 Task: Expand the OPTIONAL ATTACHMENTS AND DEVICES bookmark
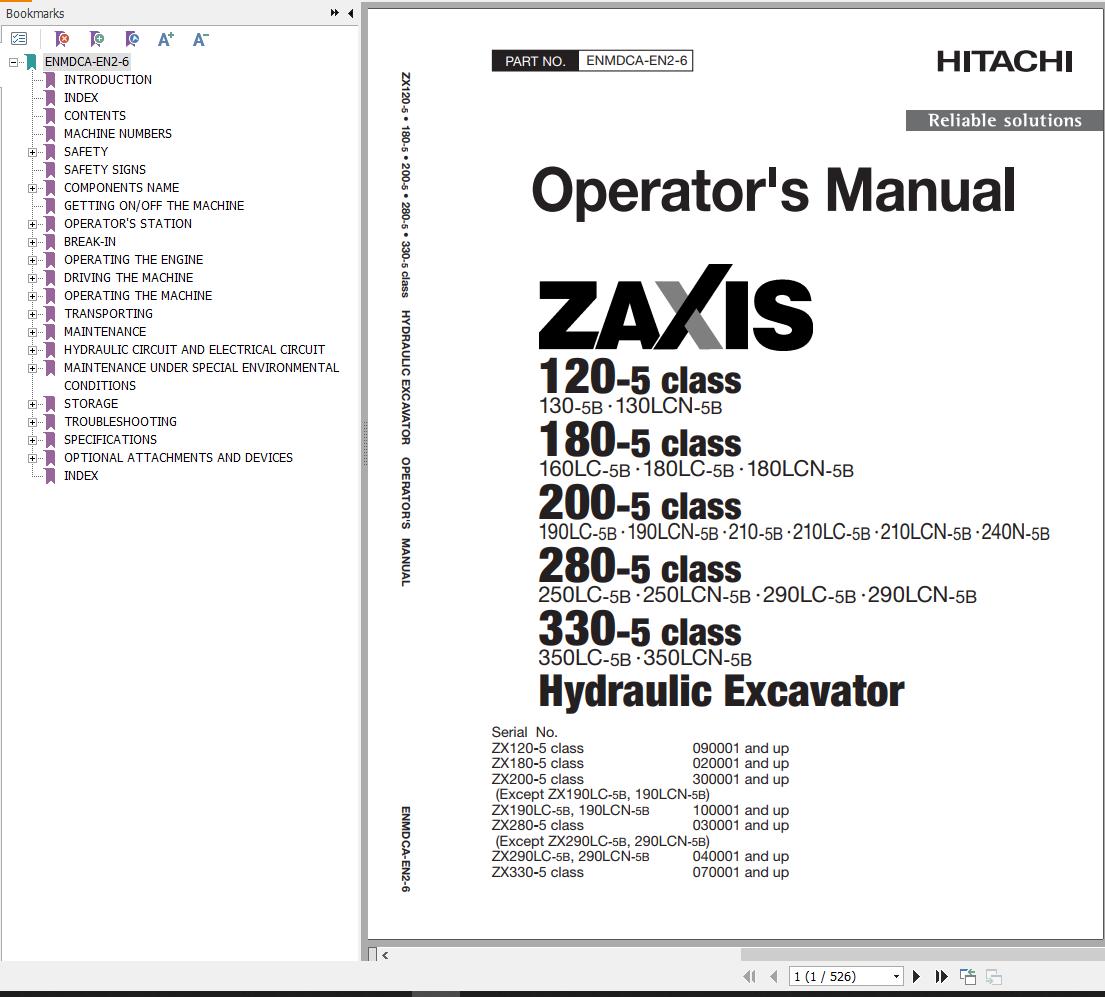[32, 458]
